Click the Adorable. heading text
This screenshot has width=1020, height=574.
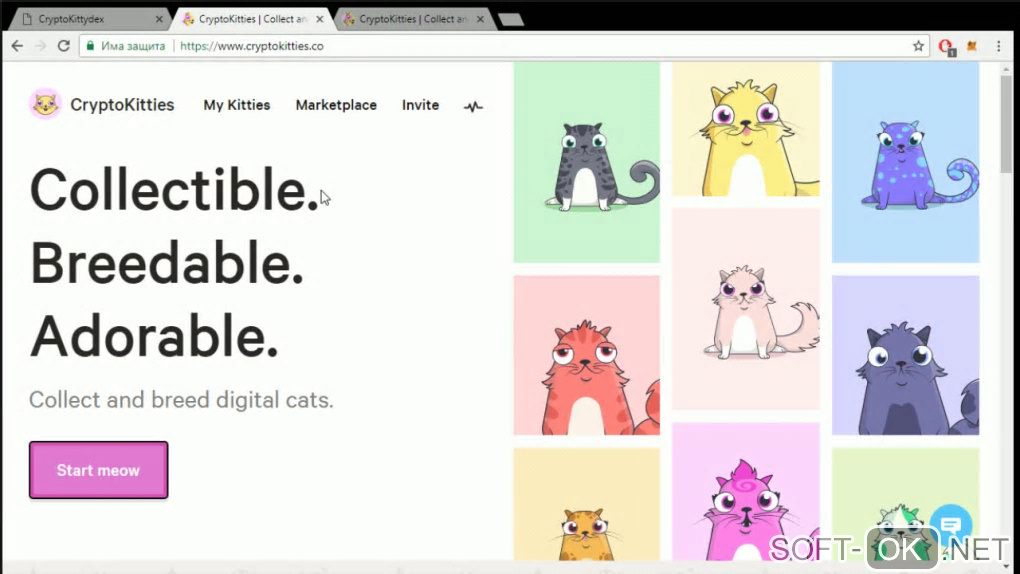point(154,336)
